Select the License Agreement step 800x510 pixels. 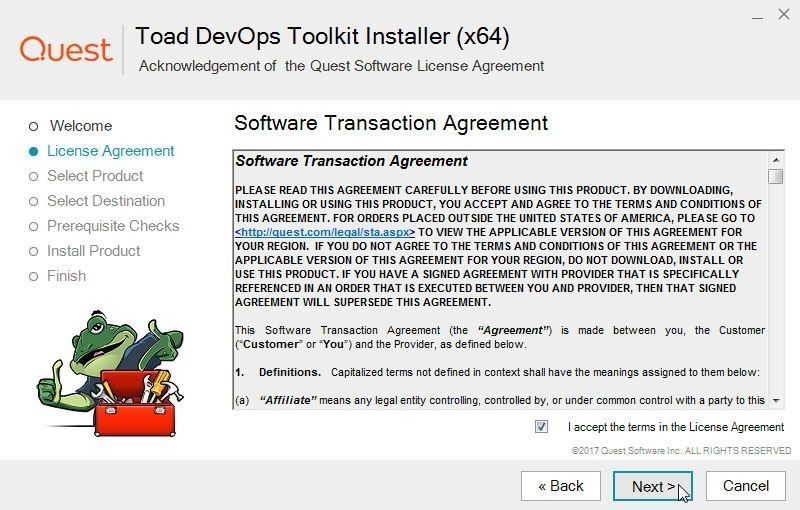click(x=102, y=151)
